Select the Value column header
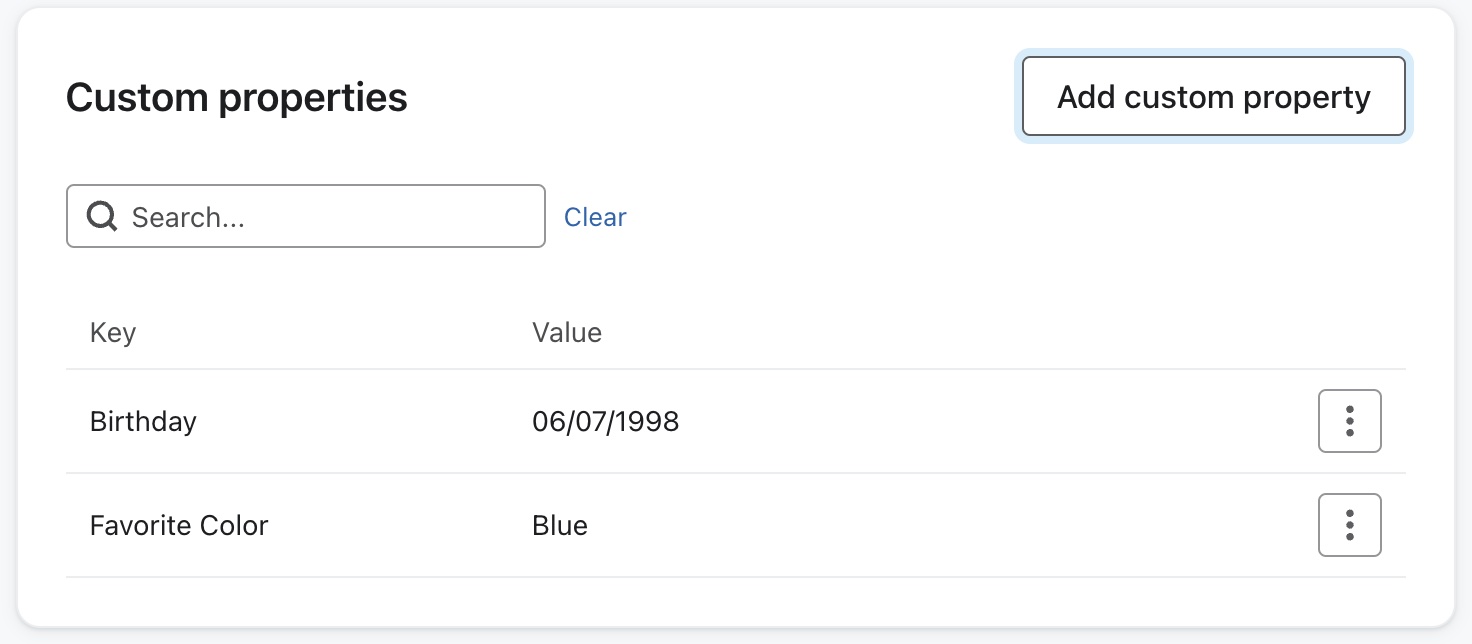Screen dimensions: 1472x644 pyautogui.click(x=567, y=332)
